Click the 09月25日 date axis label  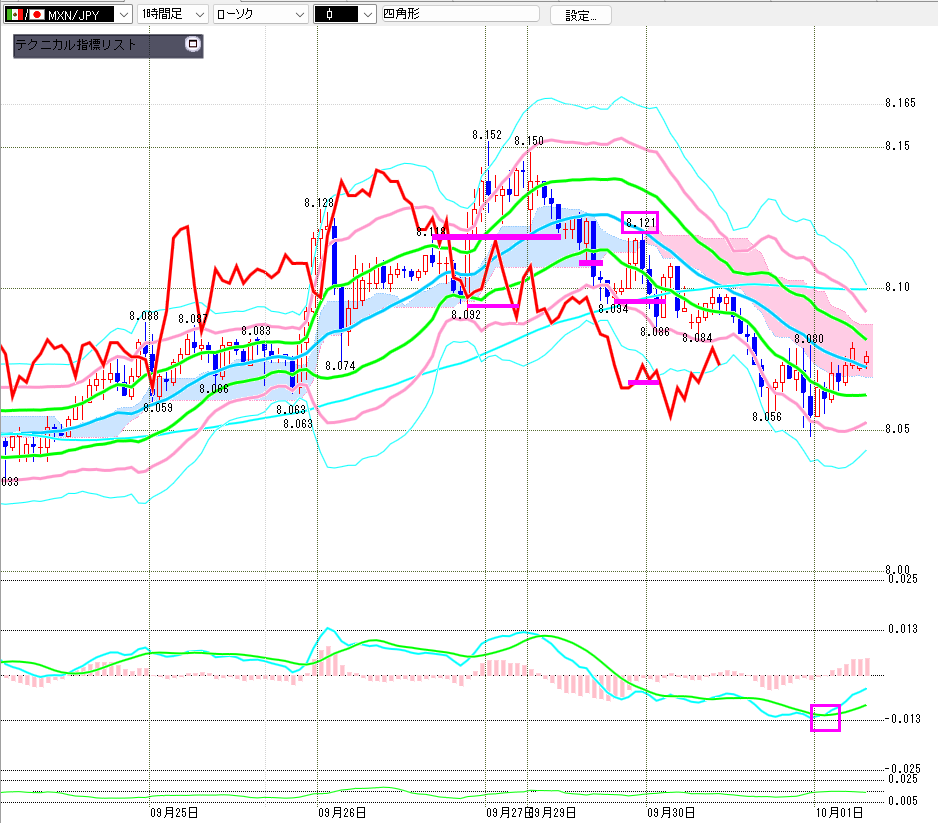(174, 812)
